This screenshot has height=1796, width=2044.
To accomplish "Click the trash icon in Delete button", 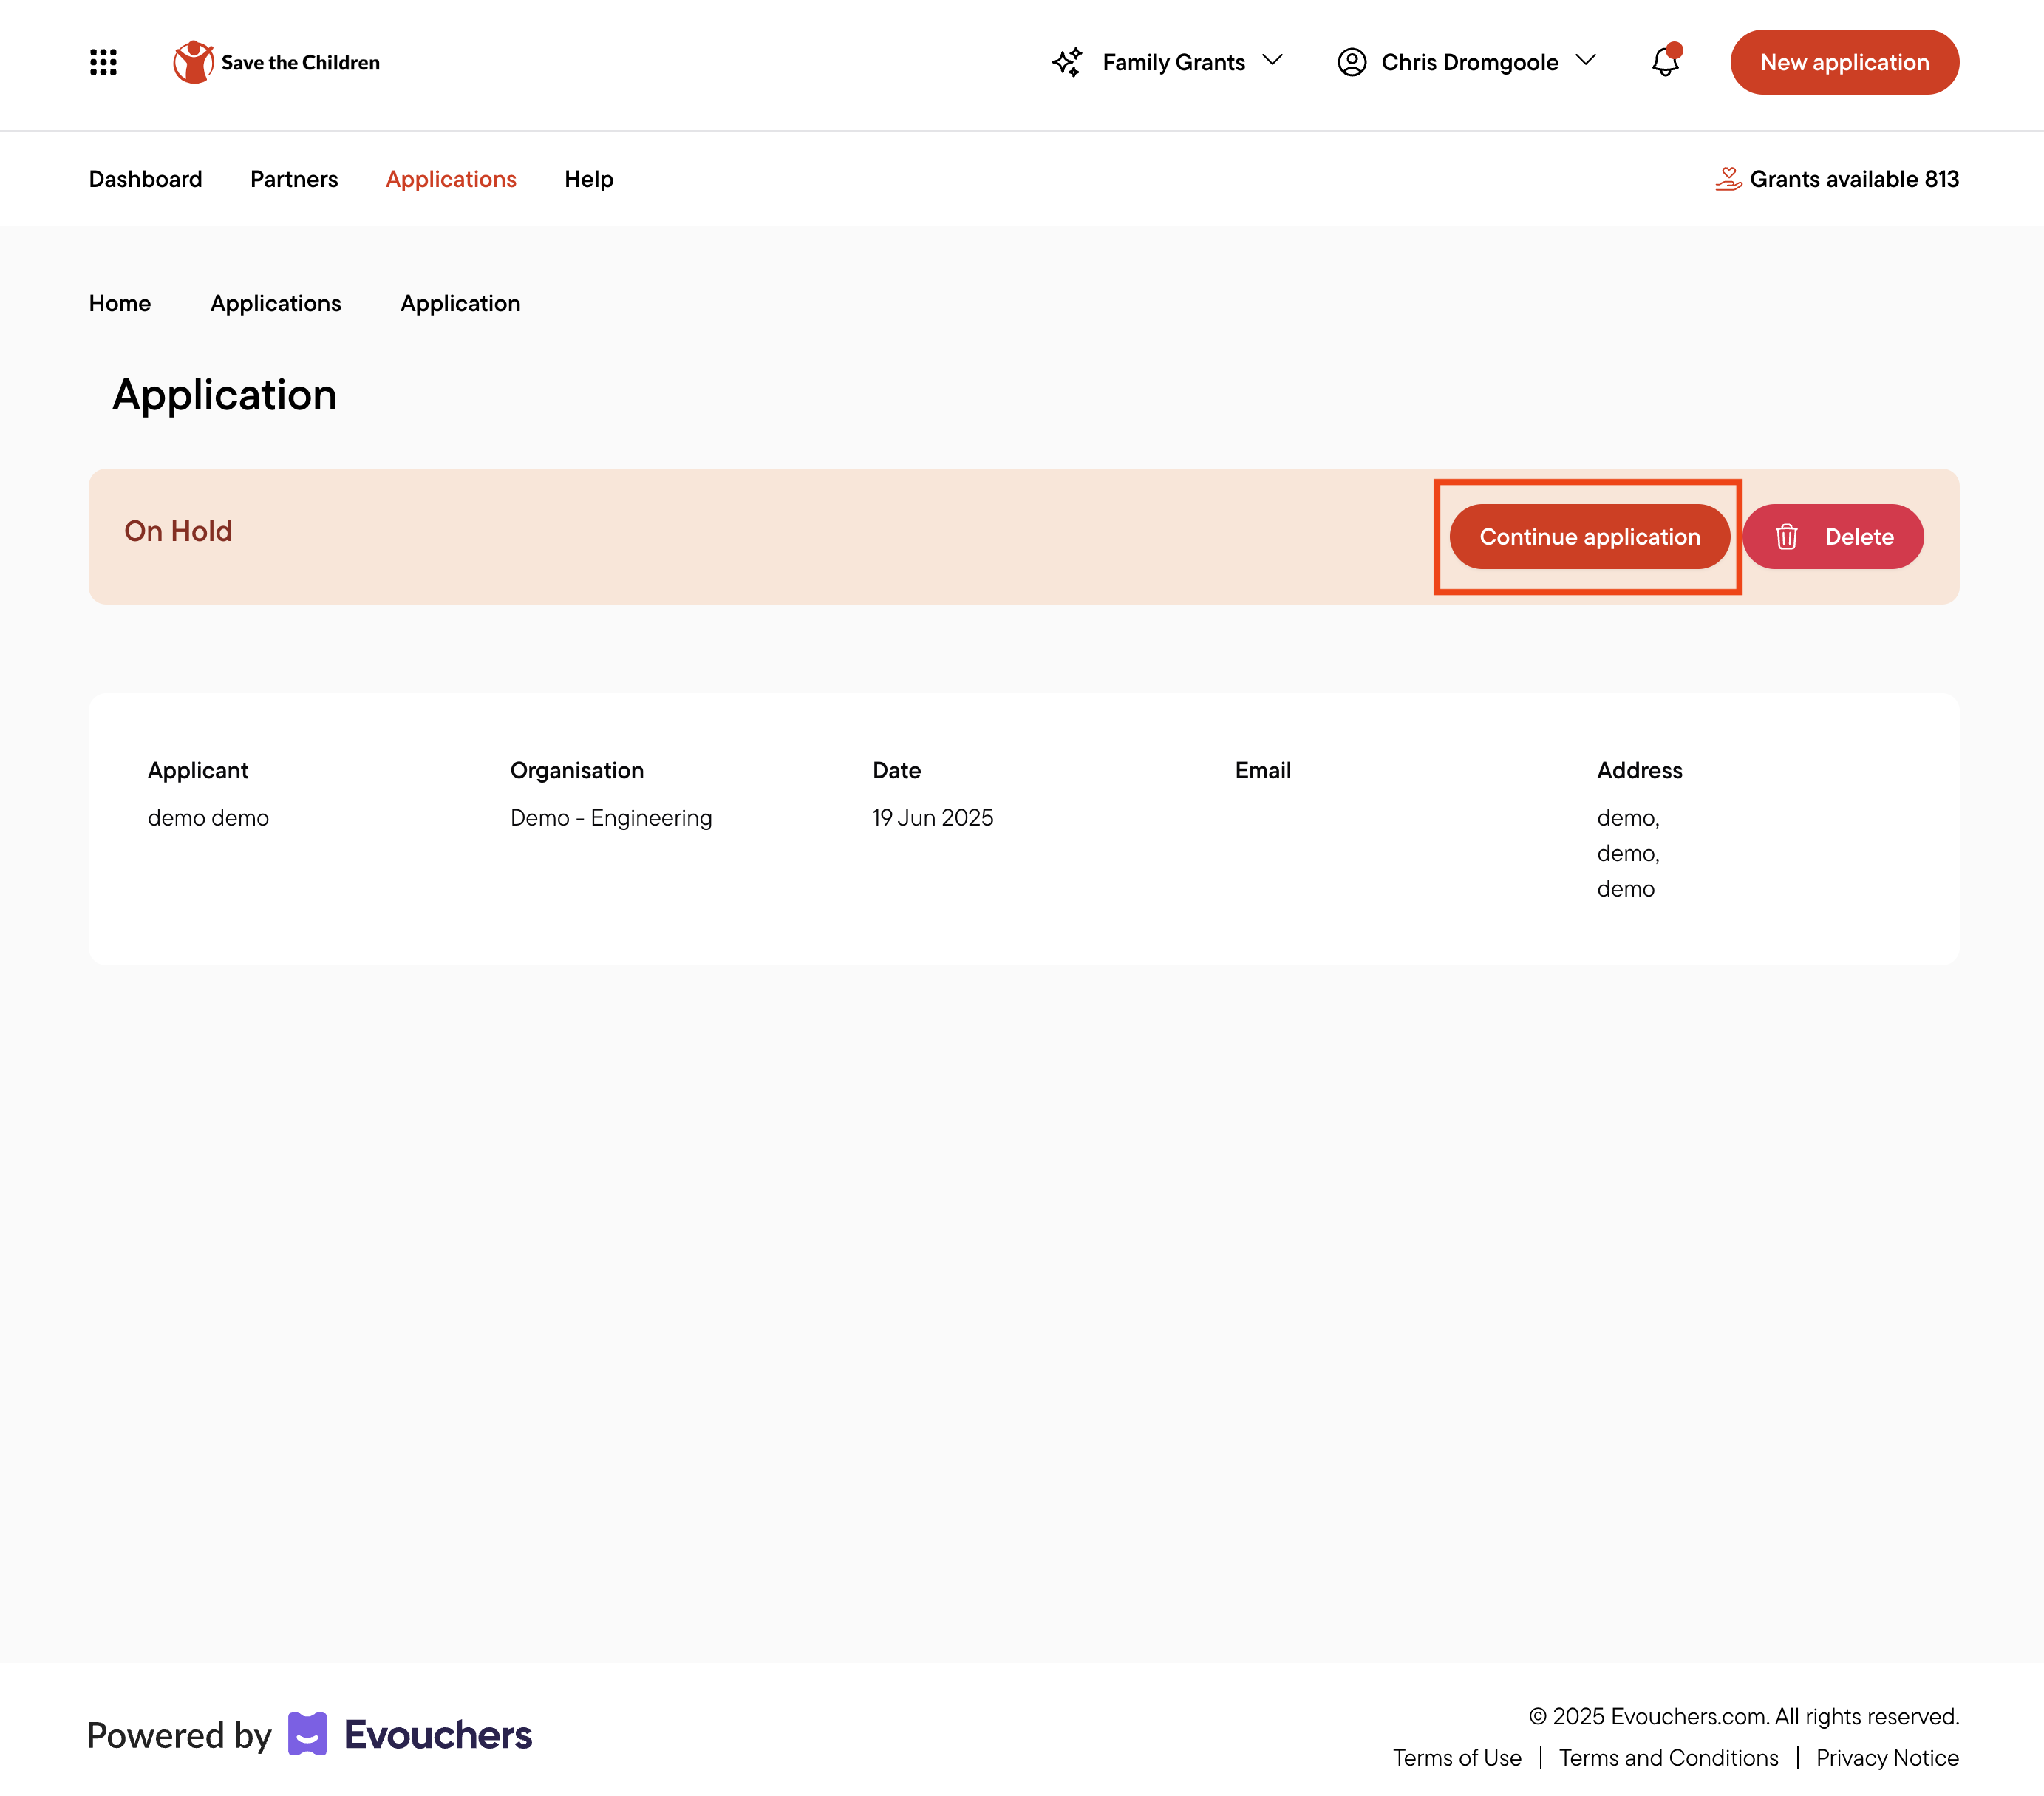I will coord(1786,537).
